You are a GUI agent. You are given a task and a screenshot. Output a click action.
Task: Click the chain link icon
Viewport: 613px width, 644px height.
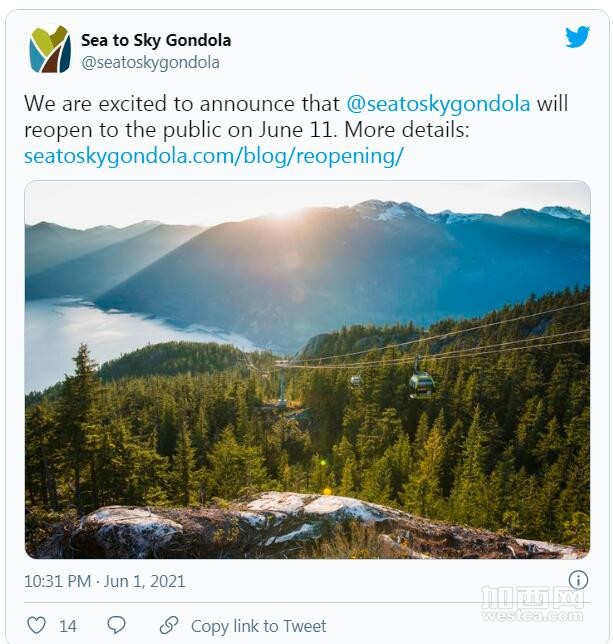click(169, 625)
